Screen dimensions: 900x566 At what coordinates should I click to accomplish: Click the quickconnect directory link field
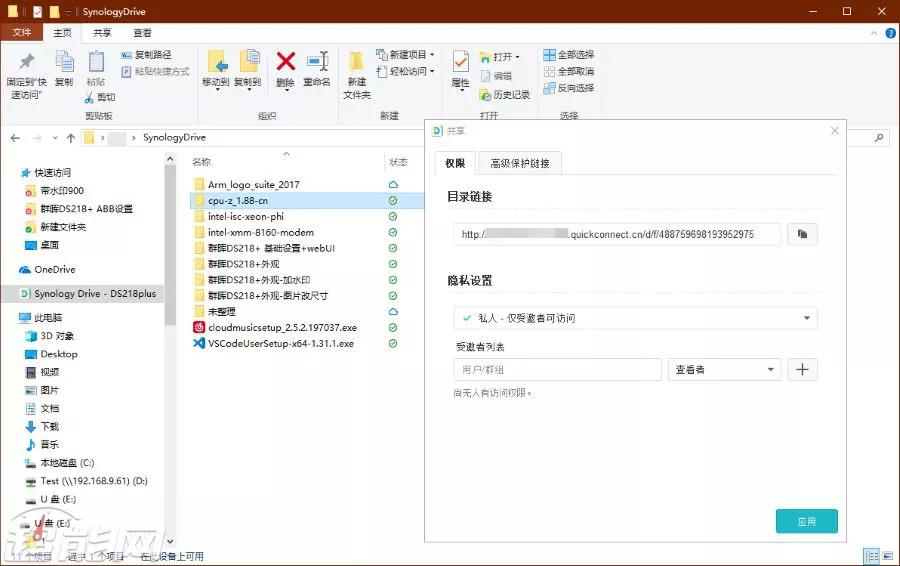point(617,234)
